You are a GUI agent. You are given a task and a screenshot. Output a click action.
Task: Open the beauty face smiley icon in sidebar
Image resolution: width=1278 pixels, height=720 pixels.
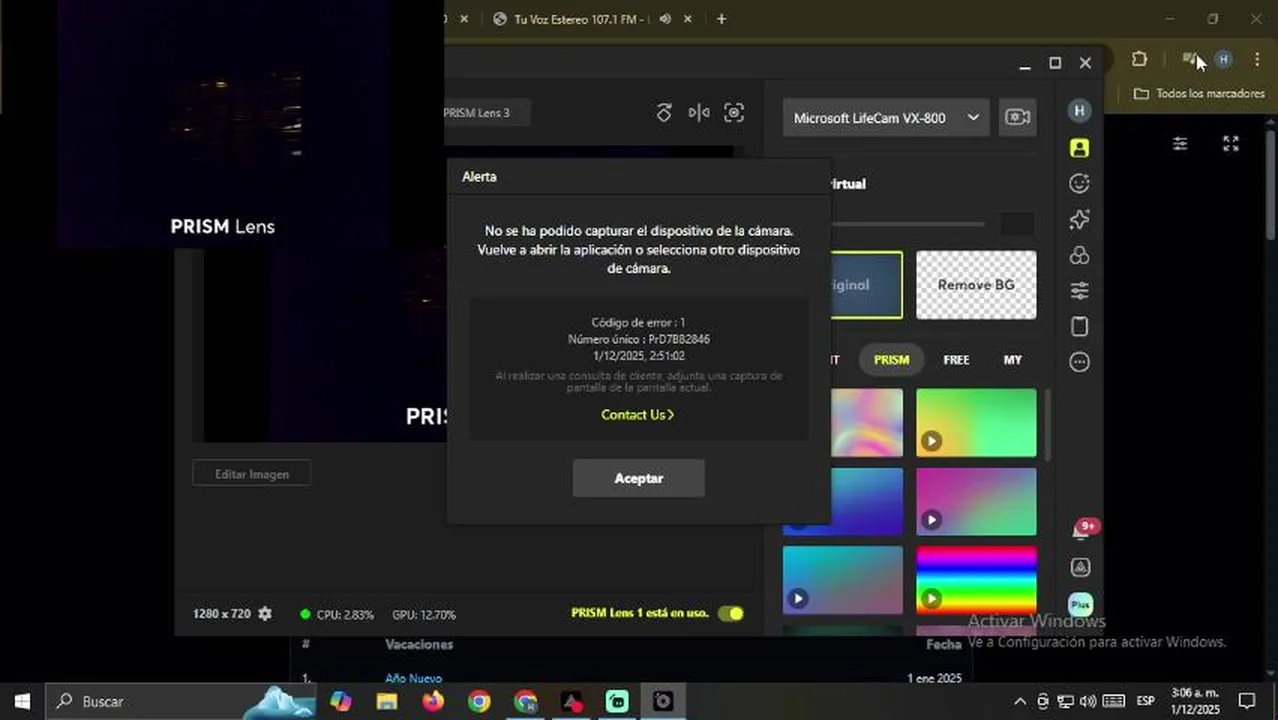click(1079, 184)
